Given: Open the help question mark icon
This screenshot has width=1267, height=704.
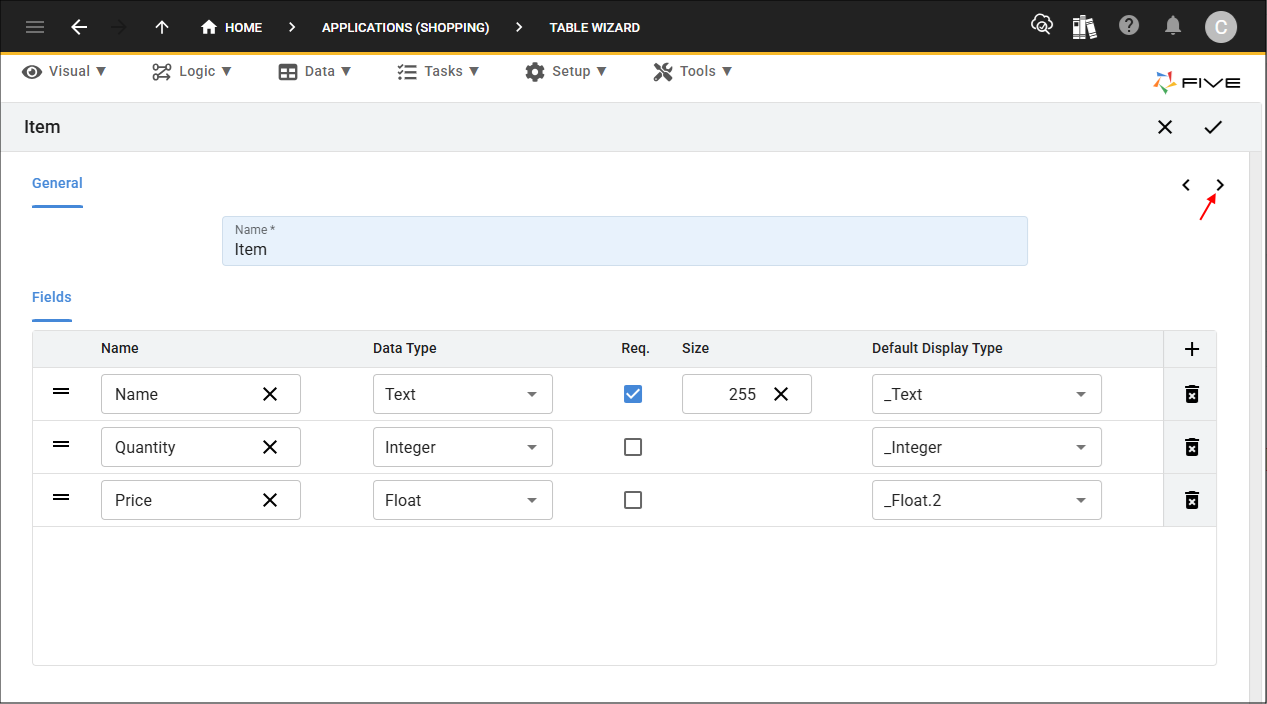Looking at the screenshot, I should (1129, 26).
